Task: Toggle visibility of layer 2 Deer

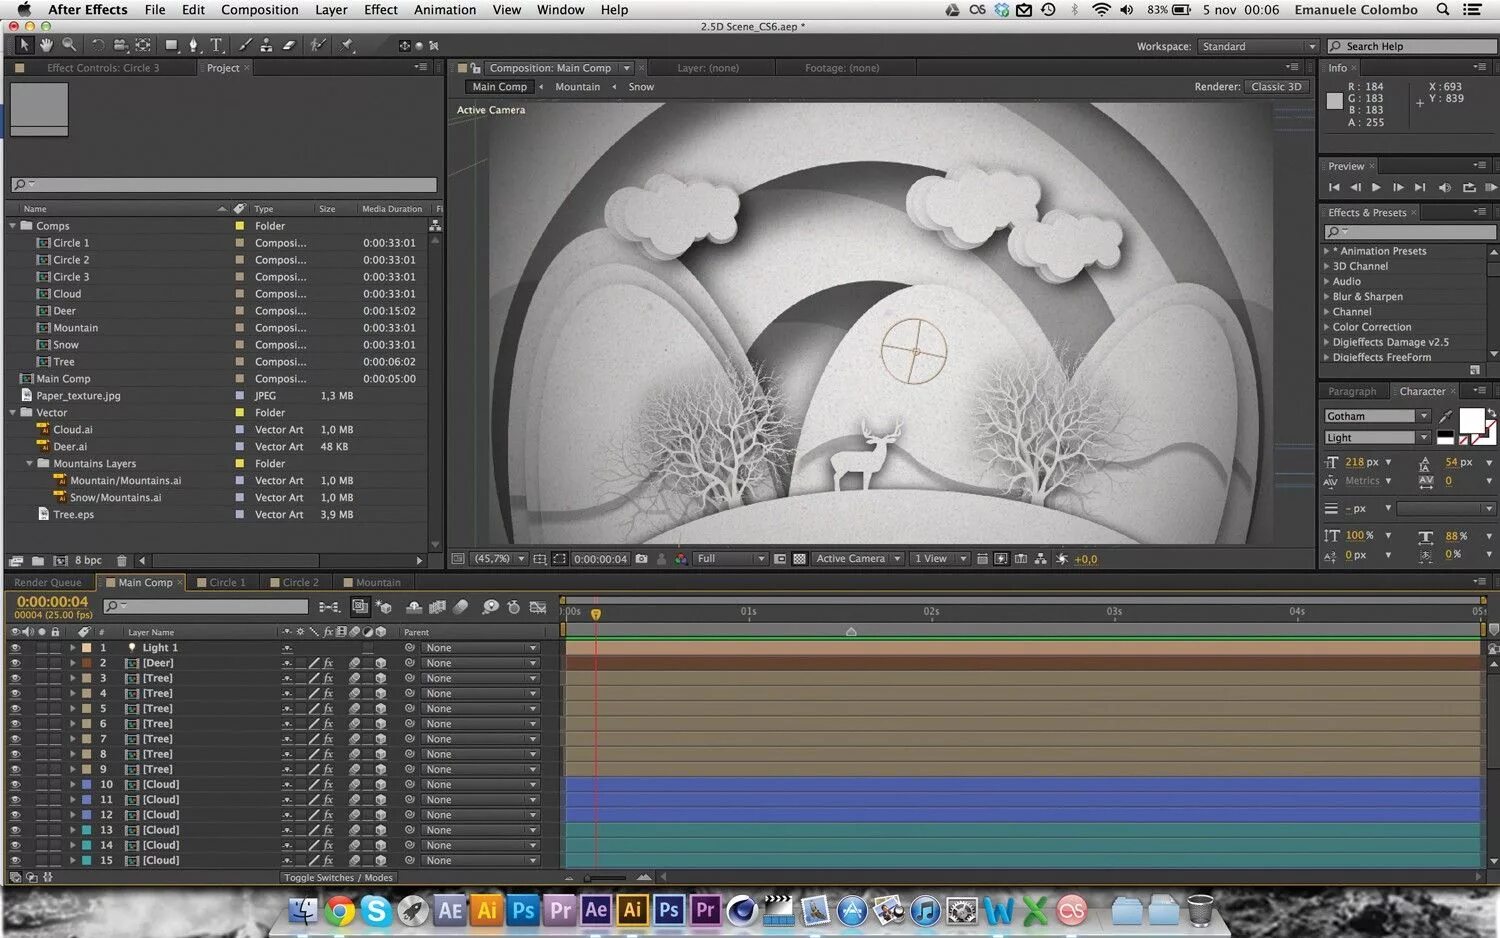Action: pos(15,663)
